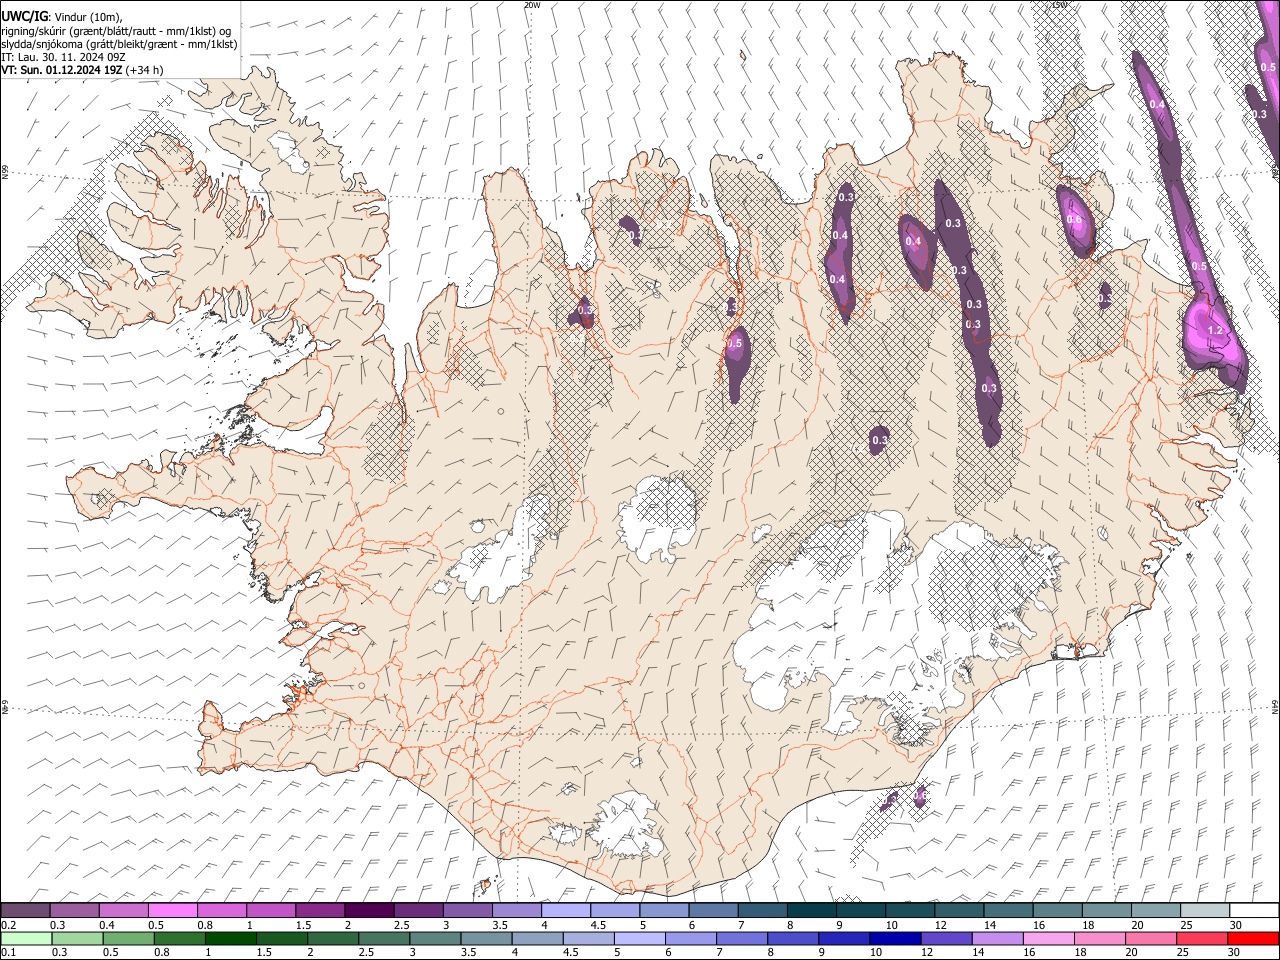Image resolution: width=1280 pixels, height=960 pixels.
Task: Click the lavender top-row swatch starting at 4
Action: click(566, 910)
